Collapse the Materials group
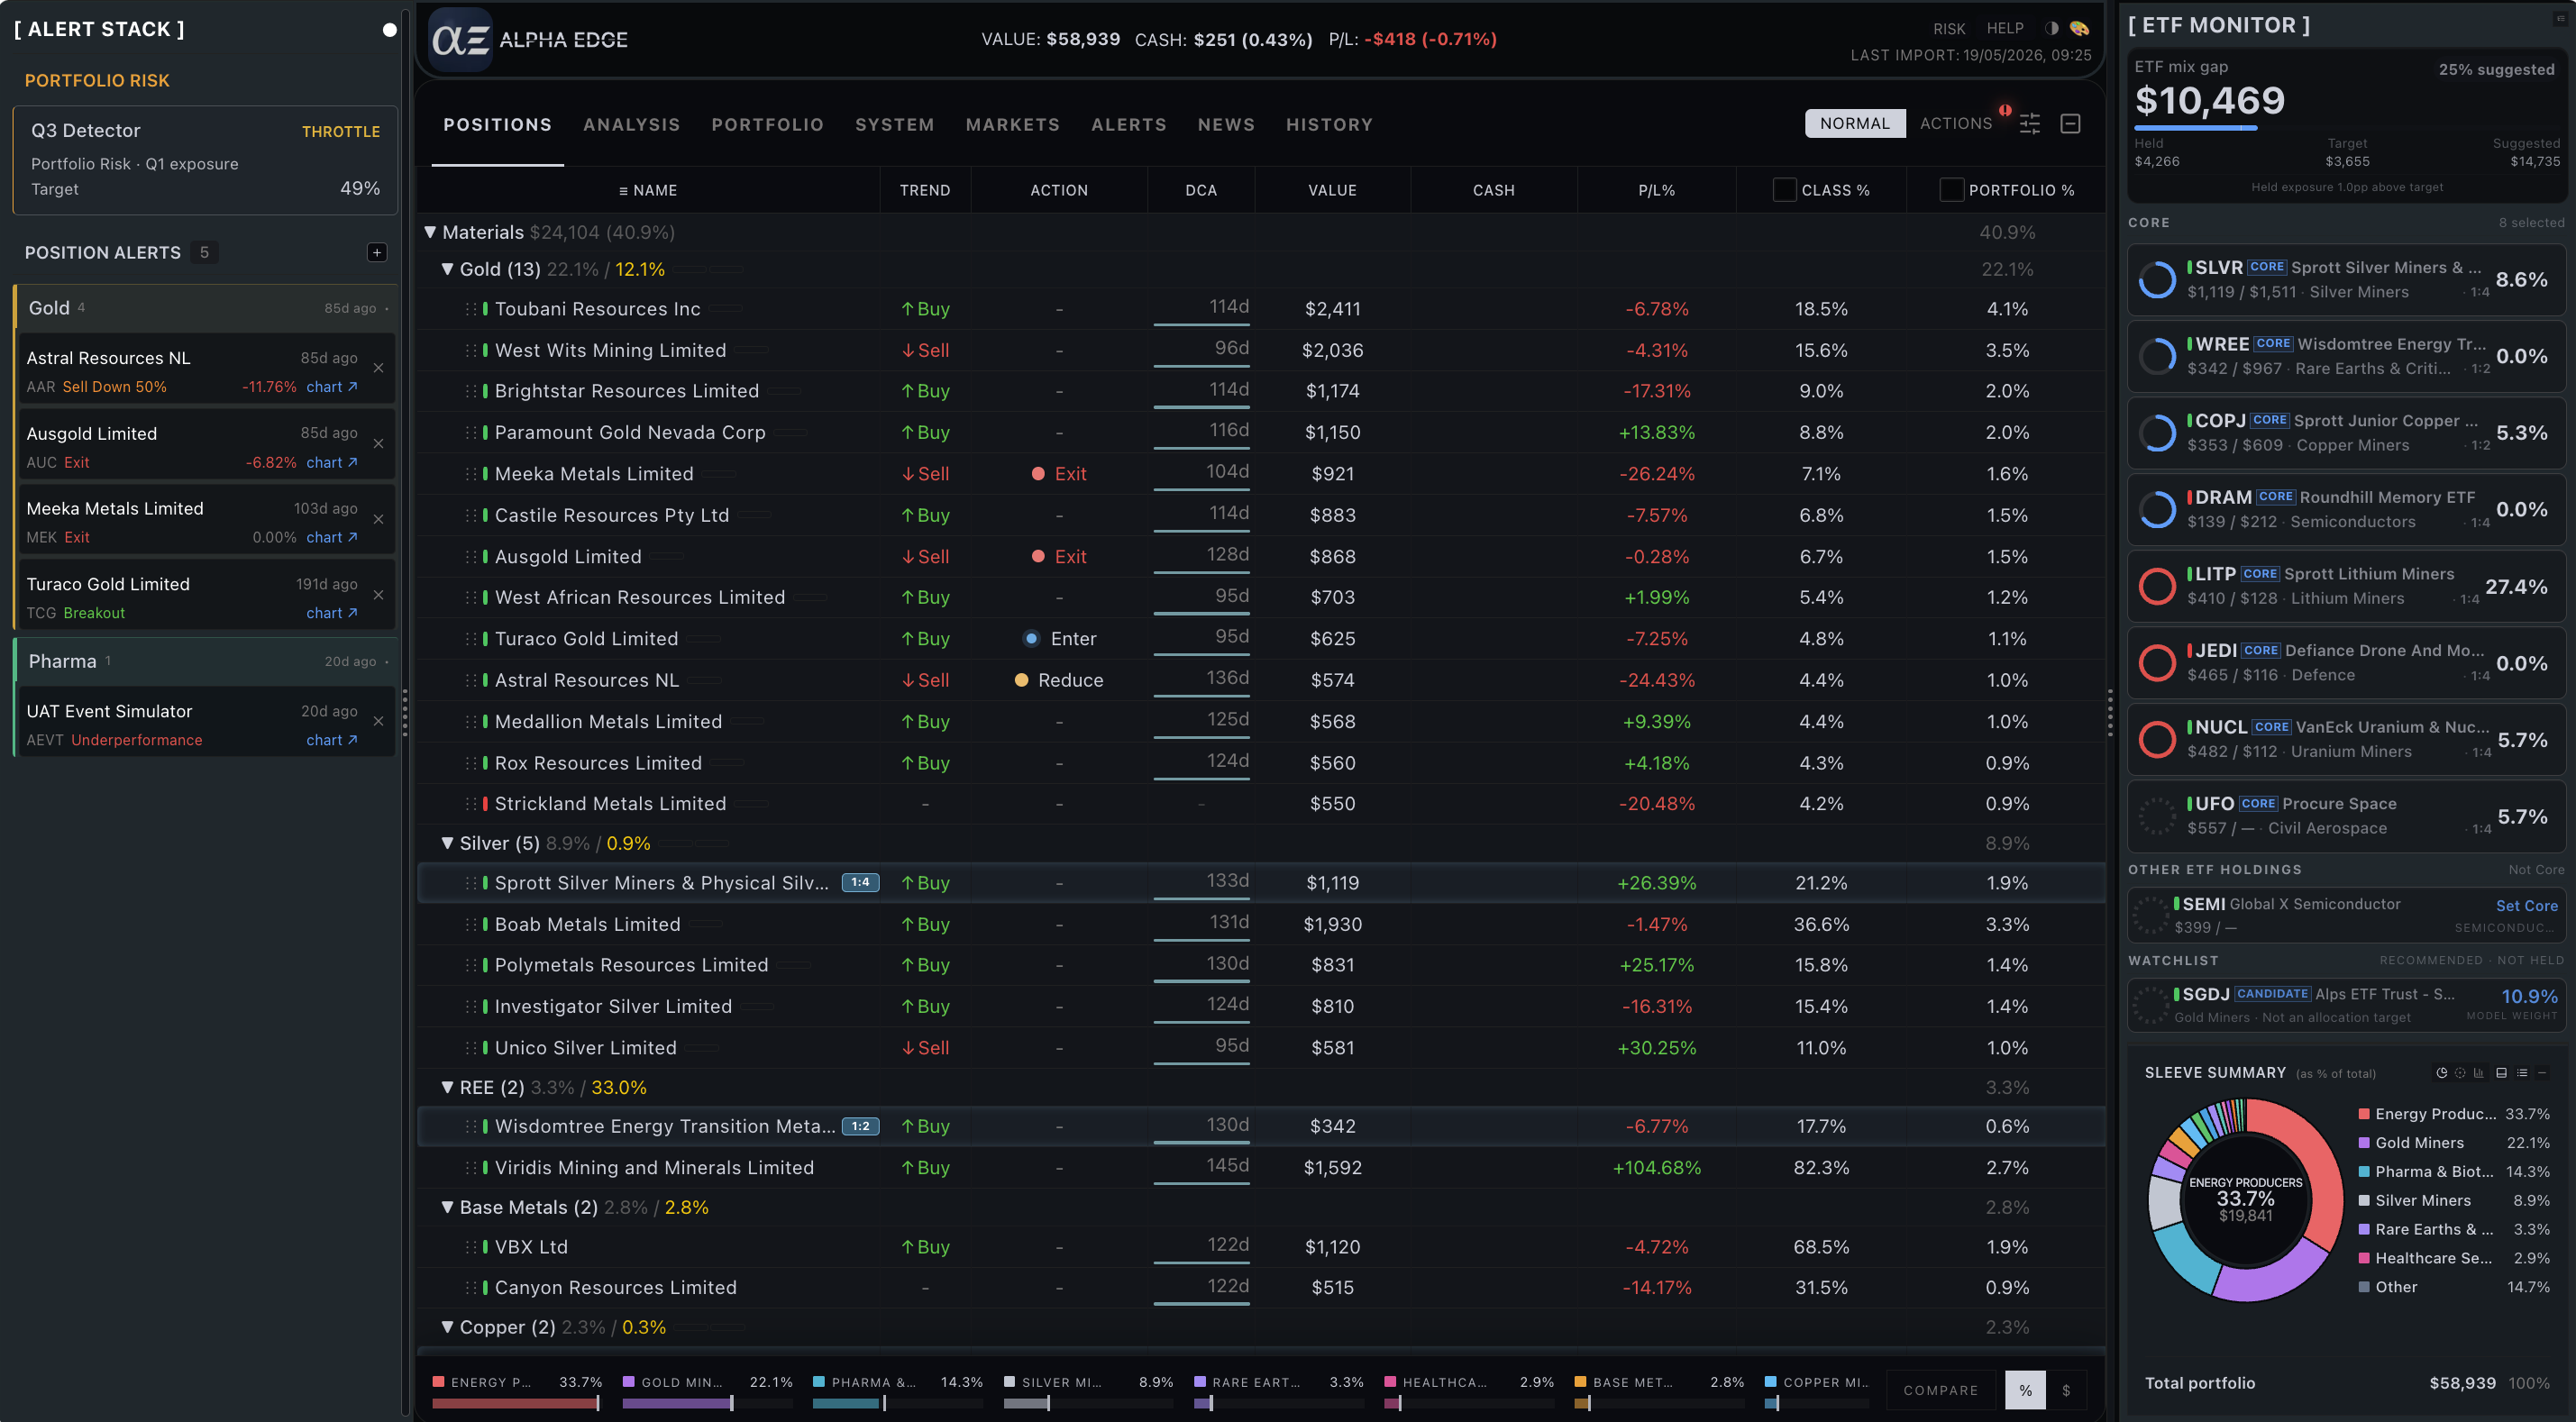The image size is (2576, 1422). point(430,232)
